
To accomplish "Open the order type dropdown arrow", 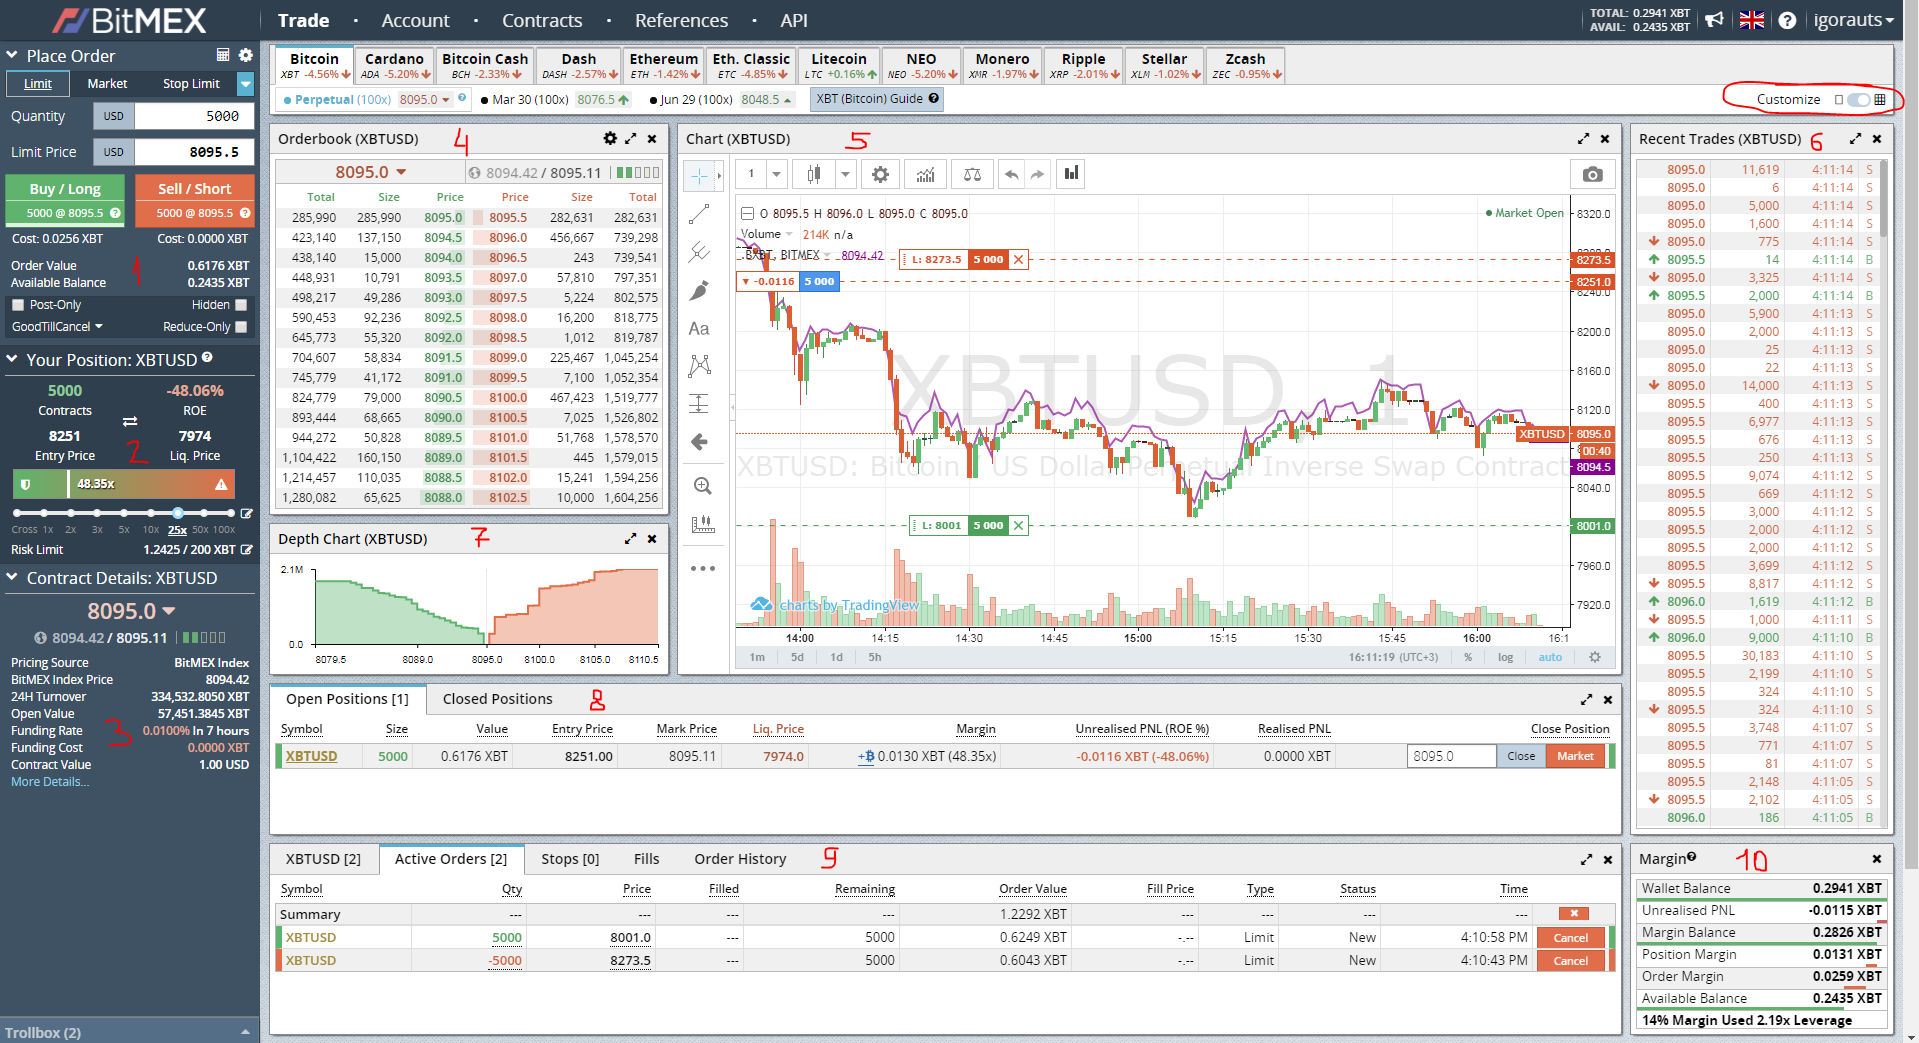I will (245, 84).
